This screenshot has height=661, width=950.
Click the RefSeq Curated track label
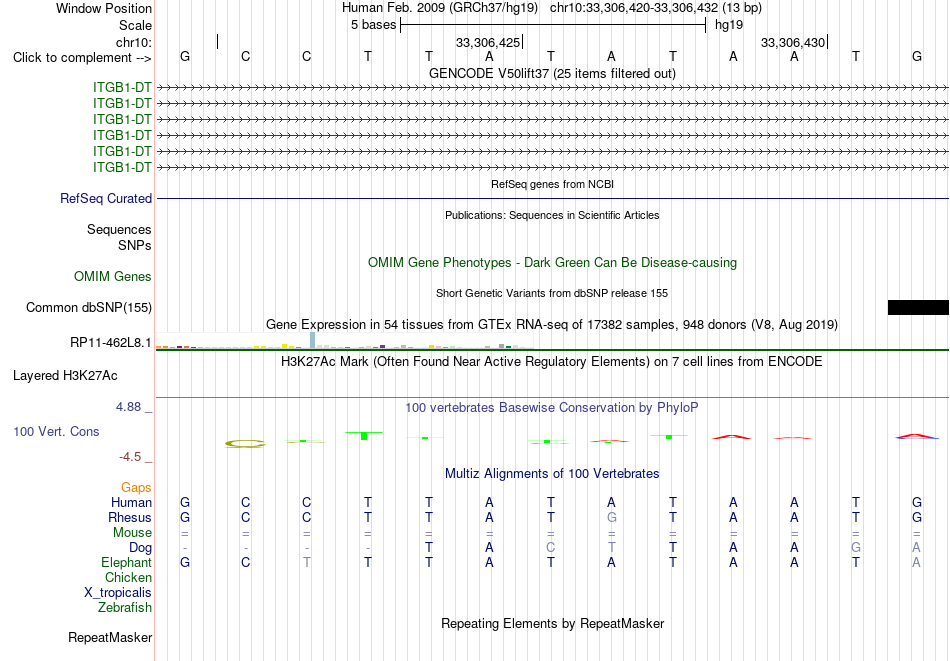tap(106, 199)
